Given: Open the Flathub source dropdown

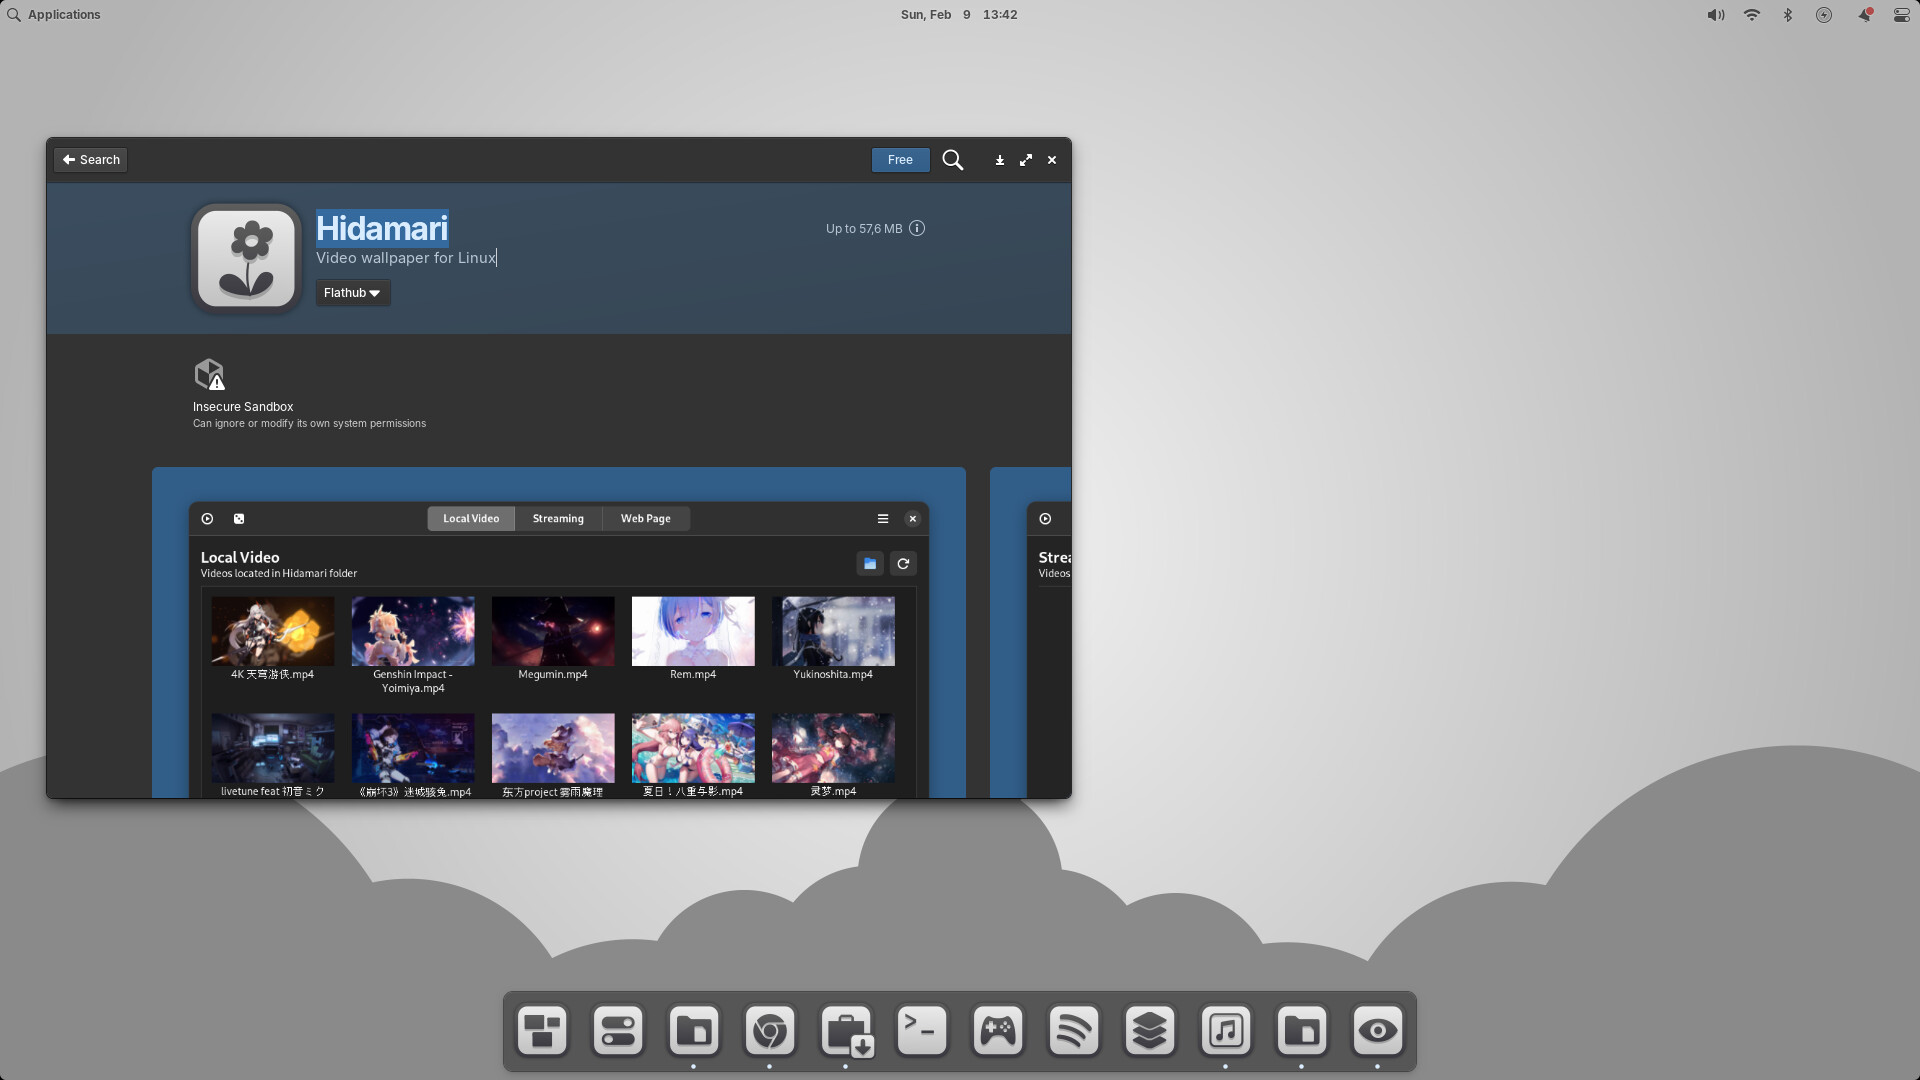Looking at the screenshot, I should [x=353, y=293].
